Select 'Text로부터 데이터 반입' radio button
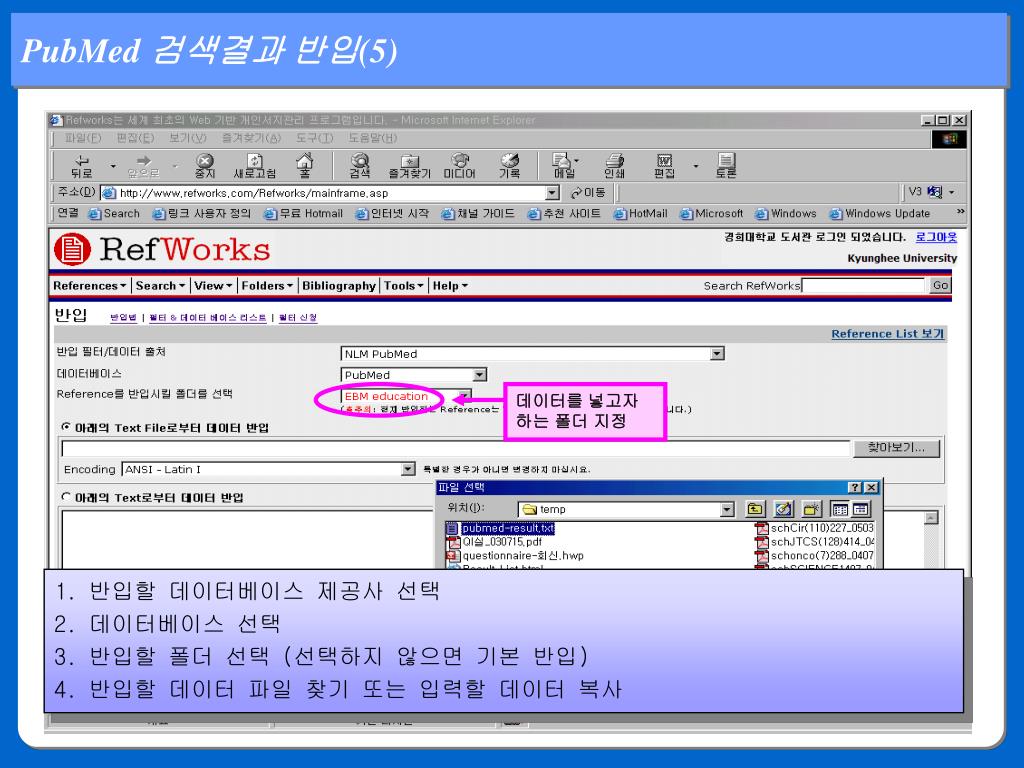Image resolution: width=1024 pixels, height=768 pixels. click(x=65, y=496)
